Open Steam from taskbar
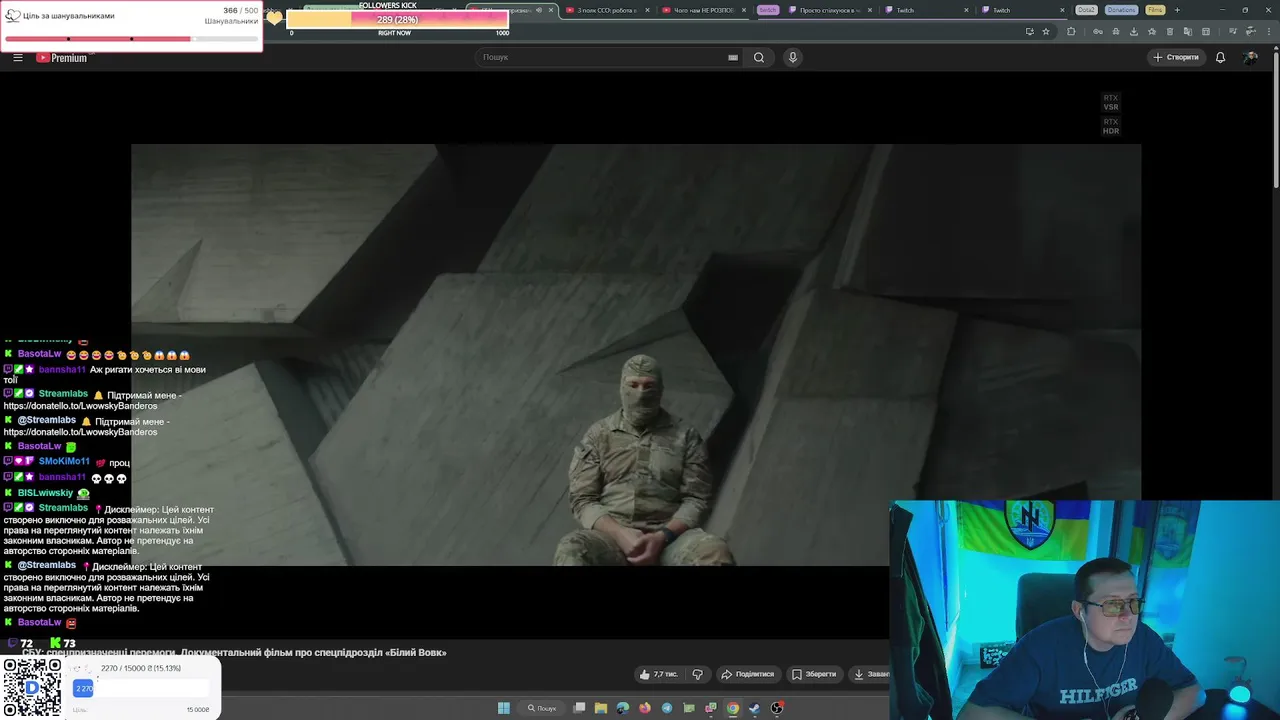Viewport: 1280px width, 720px height. (755, 708)
